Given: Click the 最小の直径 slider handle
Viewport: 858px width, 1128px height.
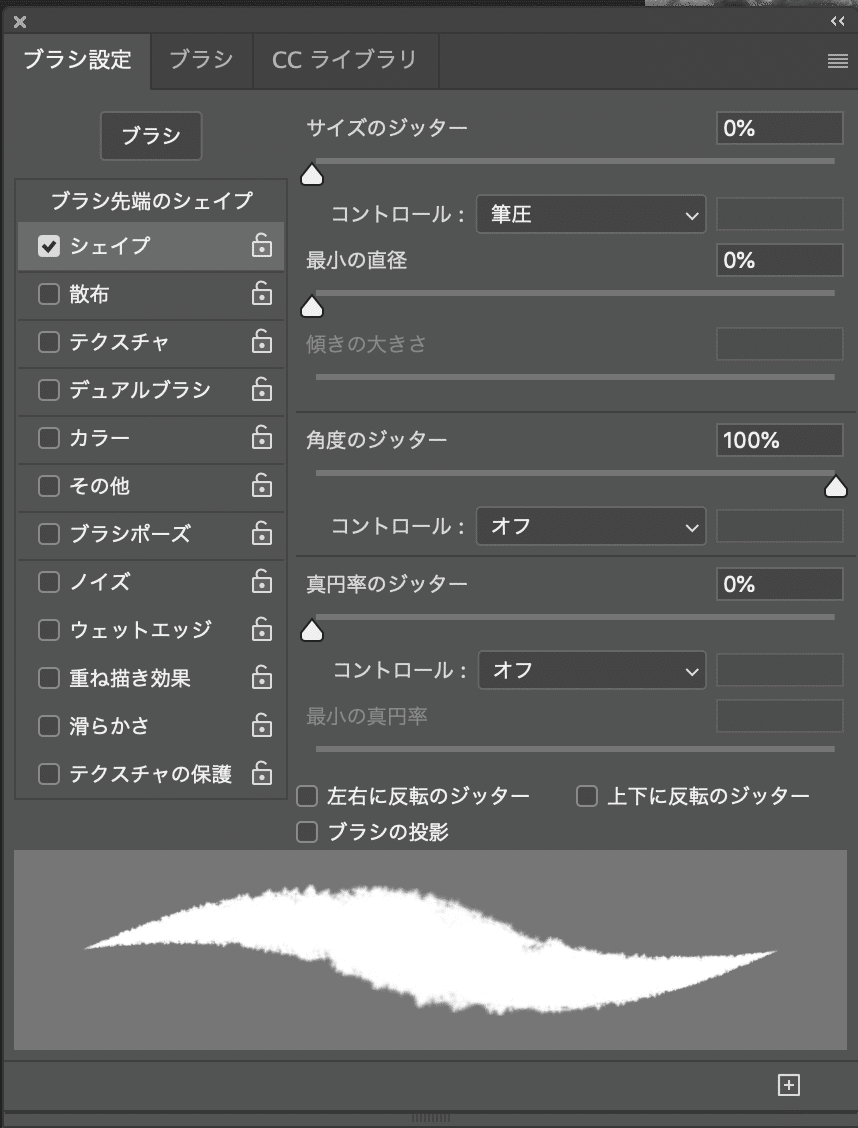Looking at the screenshot, I should (311, 307).
